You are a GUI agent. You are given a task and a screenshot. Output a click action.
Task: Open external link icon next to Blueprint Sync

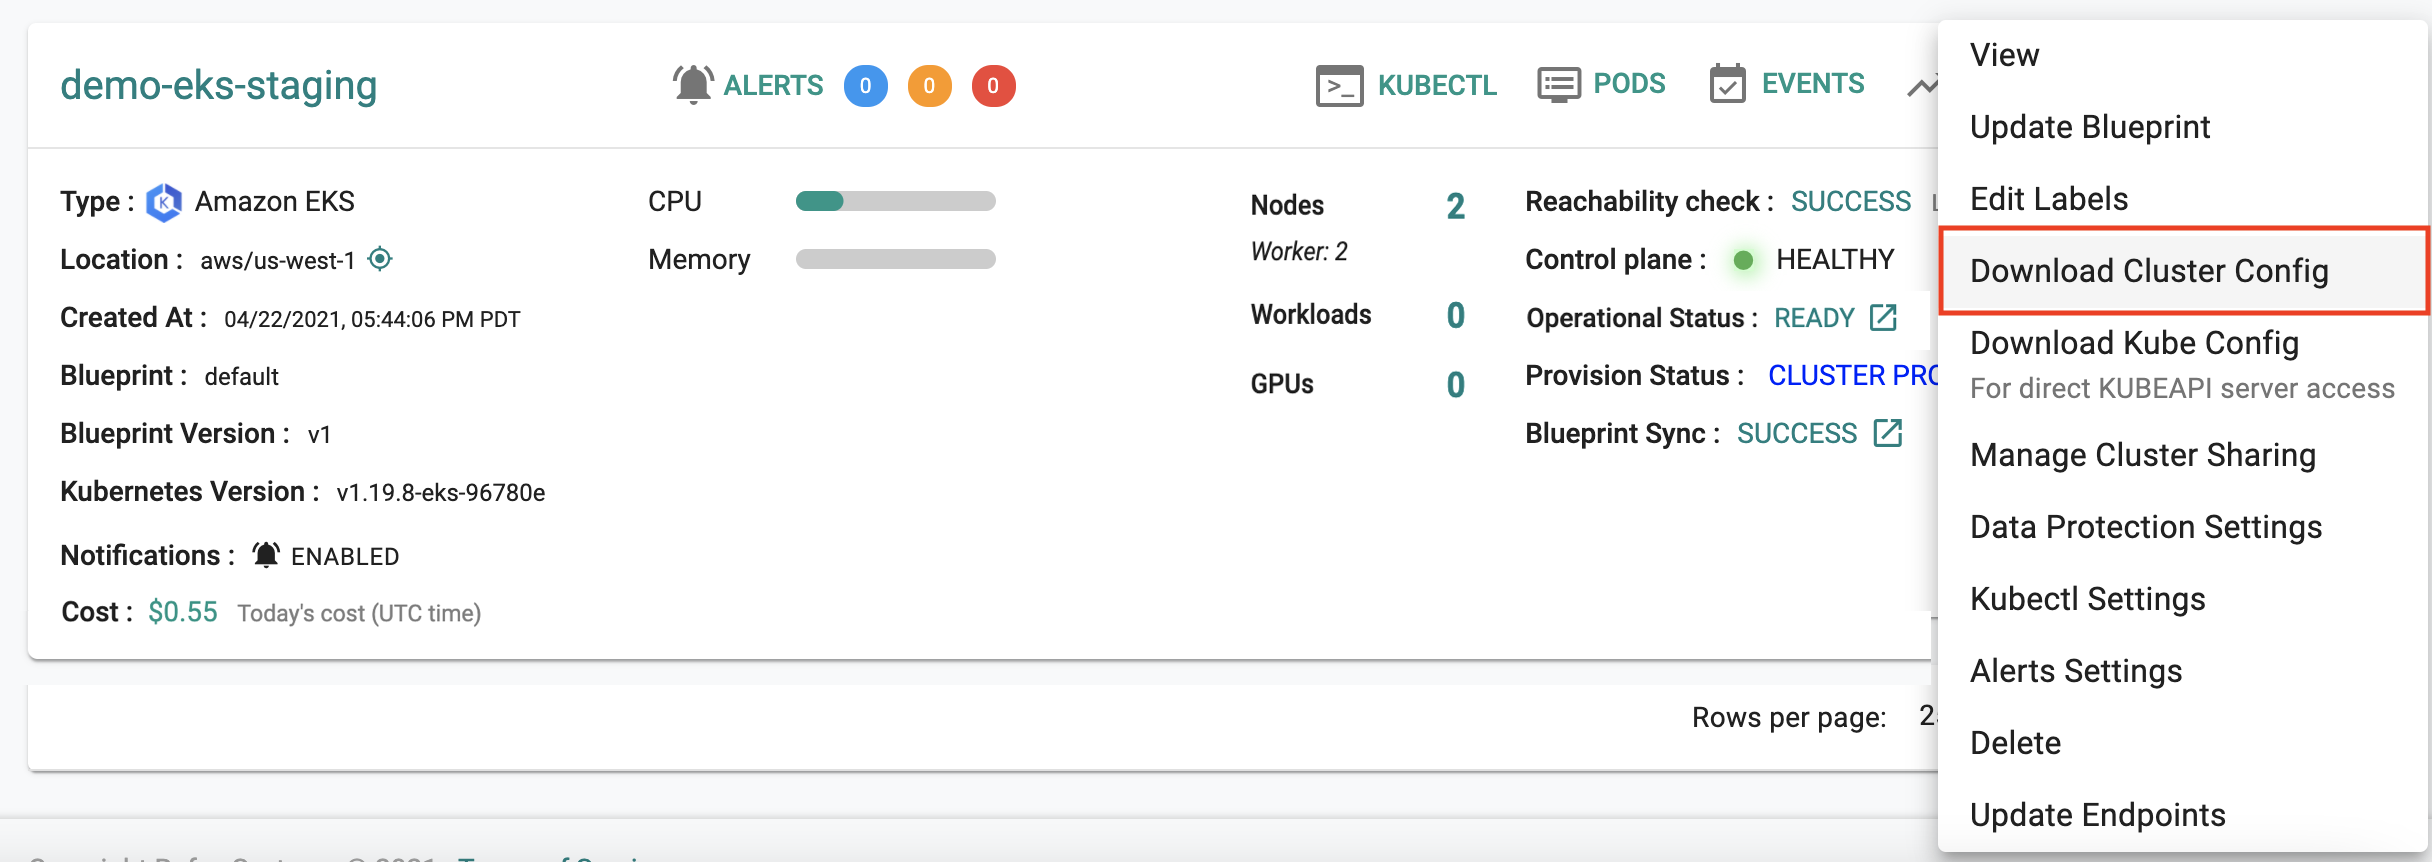point(1888,432)
